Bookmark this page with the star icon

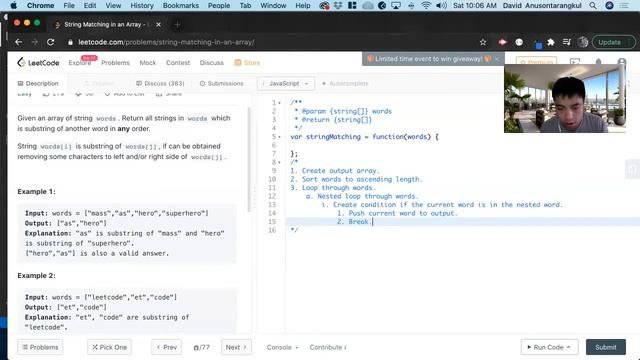(x=483, y=42)
